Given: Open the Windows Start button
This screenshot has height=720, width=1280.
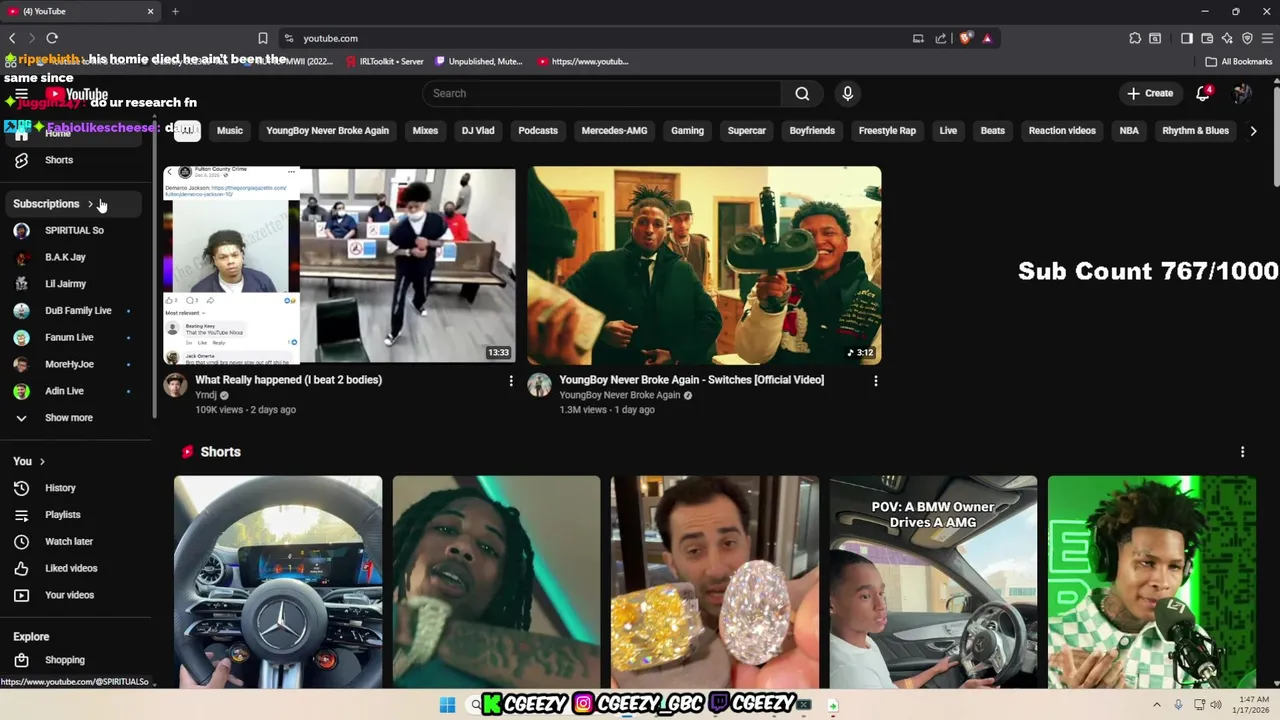Looking at the screenshot, I should 447,705.
